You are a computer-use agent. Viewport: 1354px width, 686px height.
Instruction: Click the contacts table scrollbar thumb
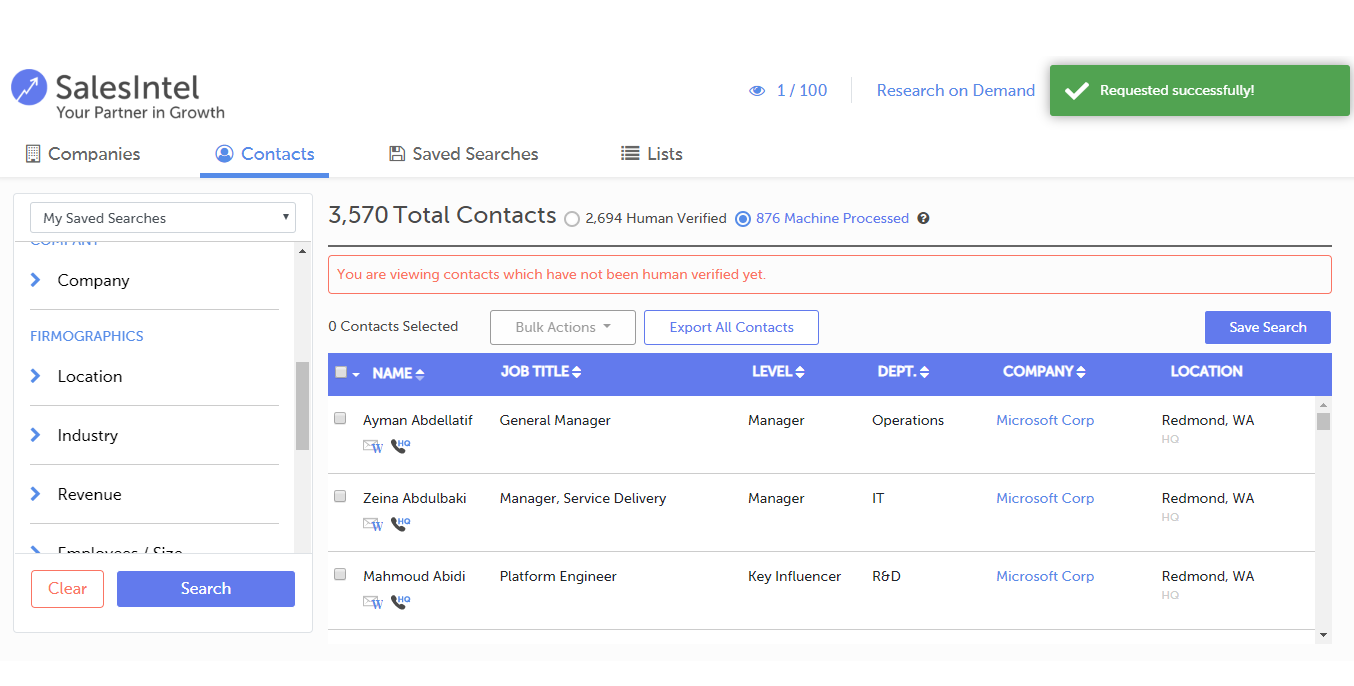[1323, 421]
